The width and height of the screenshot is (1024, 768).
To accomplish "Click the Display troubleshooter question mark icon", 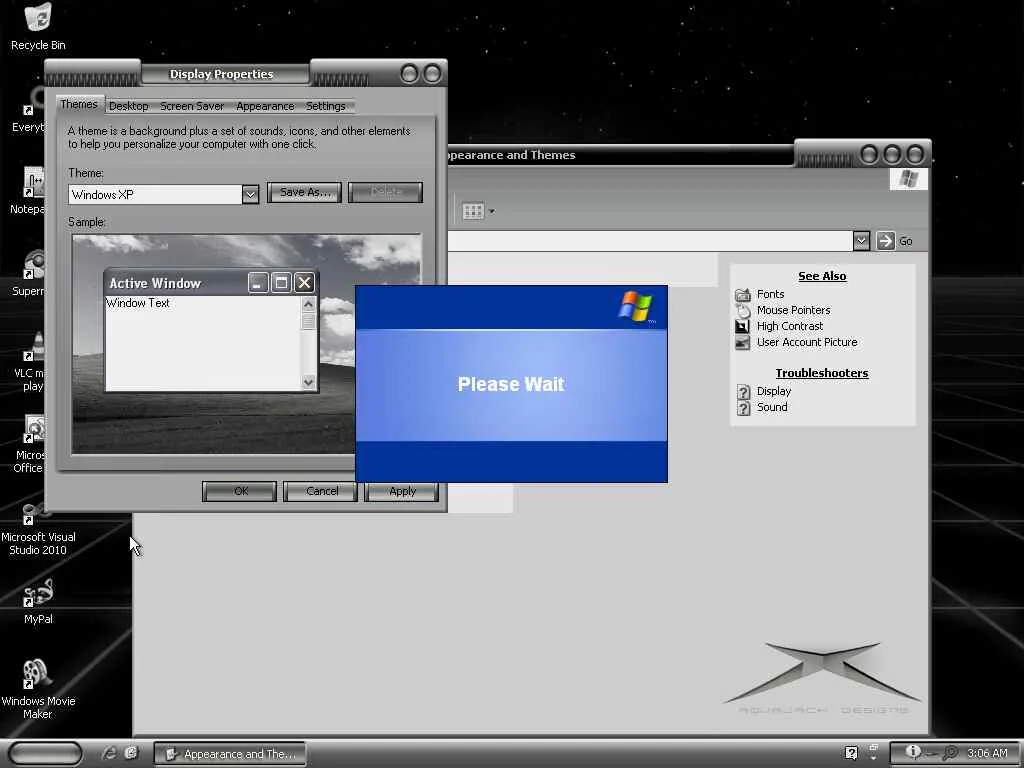I will coord(743,391).
